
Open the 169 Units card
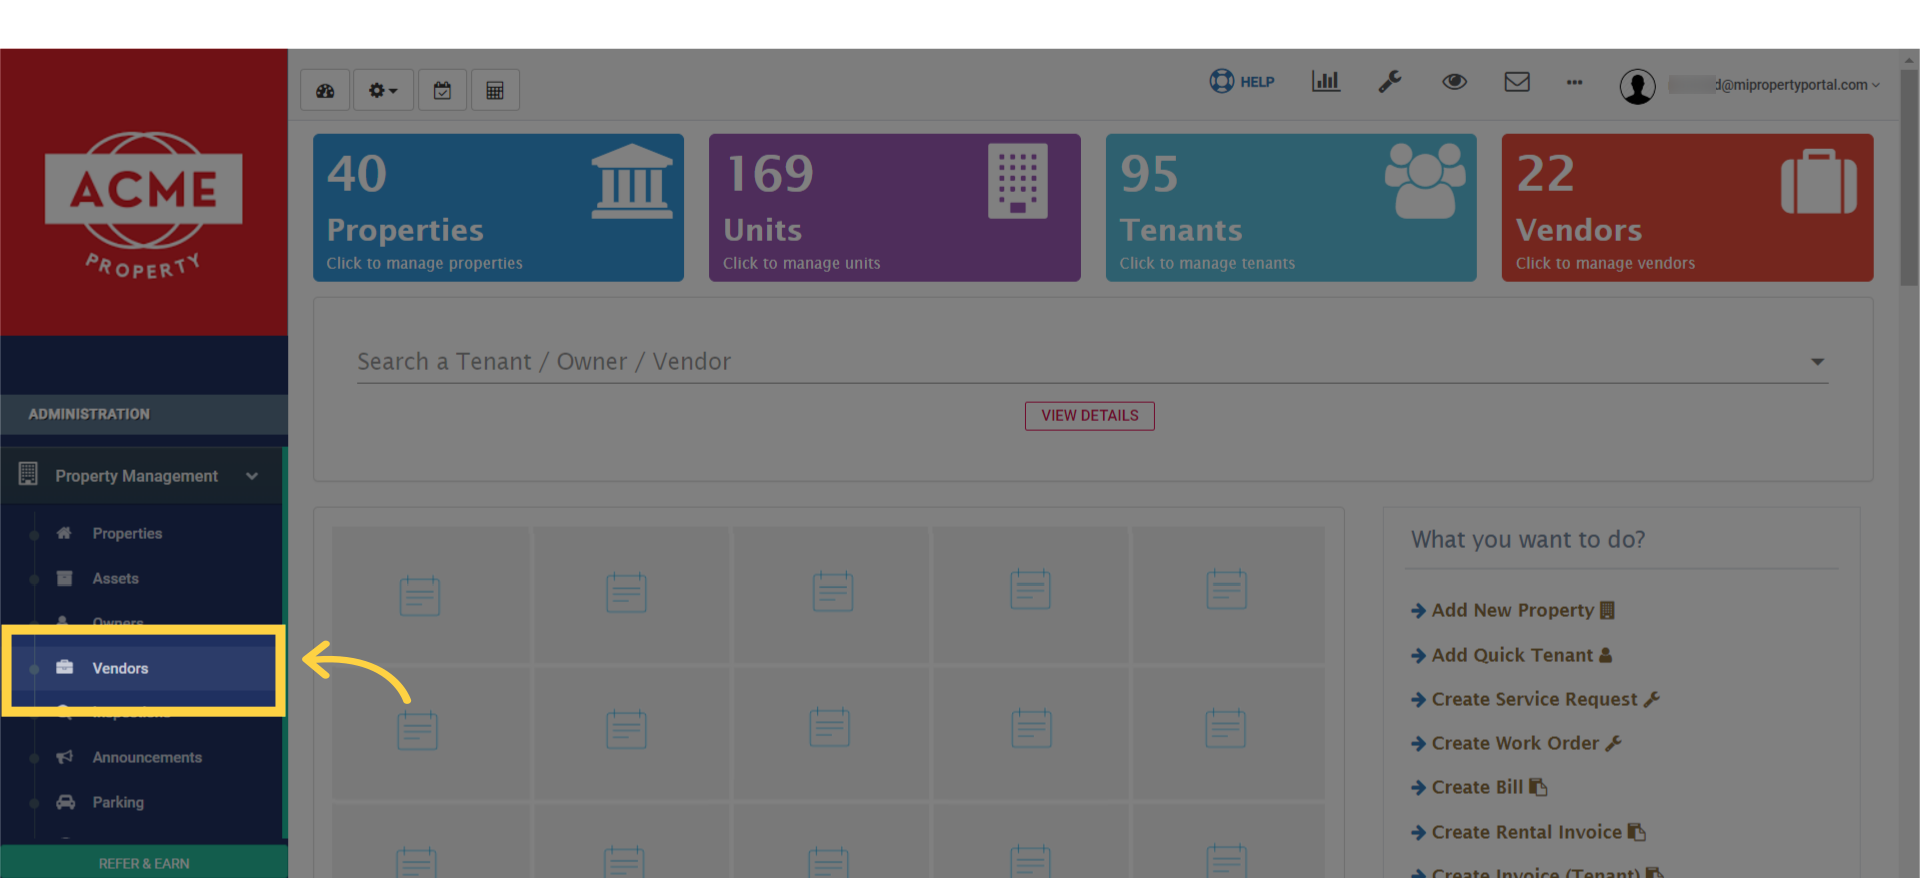894,208
